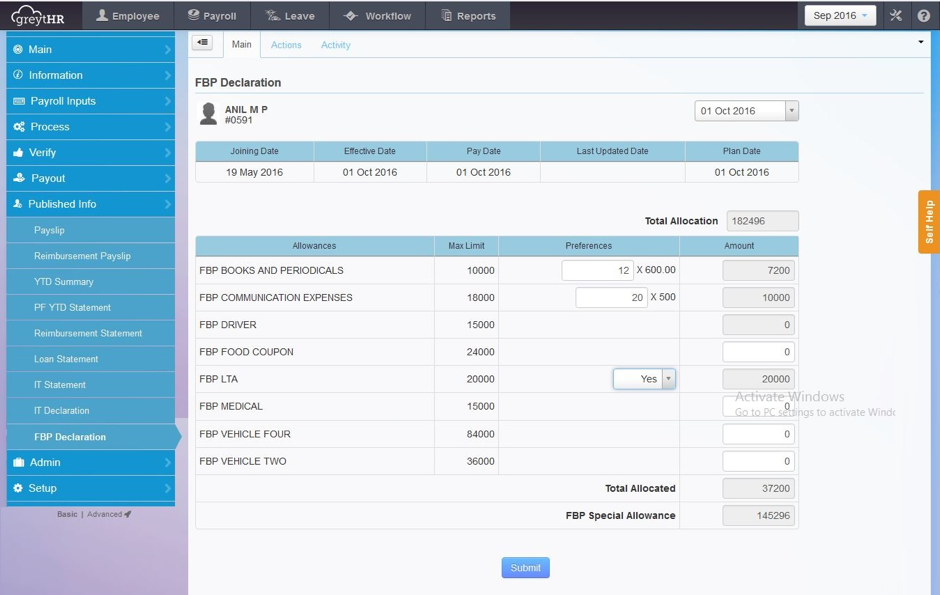Expand the Payout sidebar section
Viewport: 940px width, 595px height.
pos(91,178)
